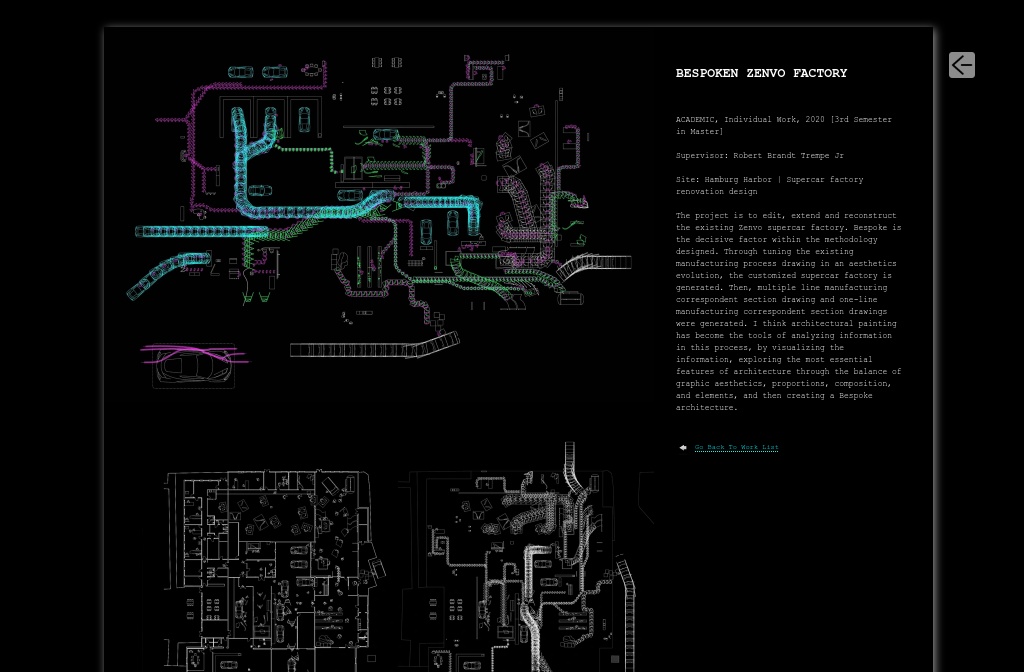This screenshot has height=672, width=1024.
Task: Click the BESPOKEN ZENVO FACTORY title
Action: 761,73
